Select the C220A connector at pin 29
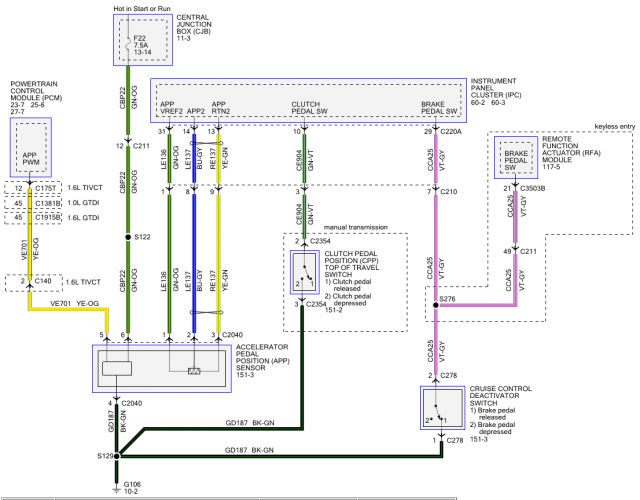 (451, 131)
